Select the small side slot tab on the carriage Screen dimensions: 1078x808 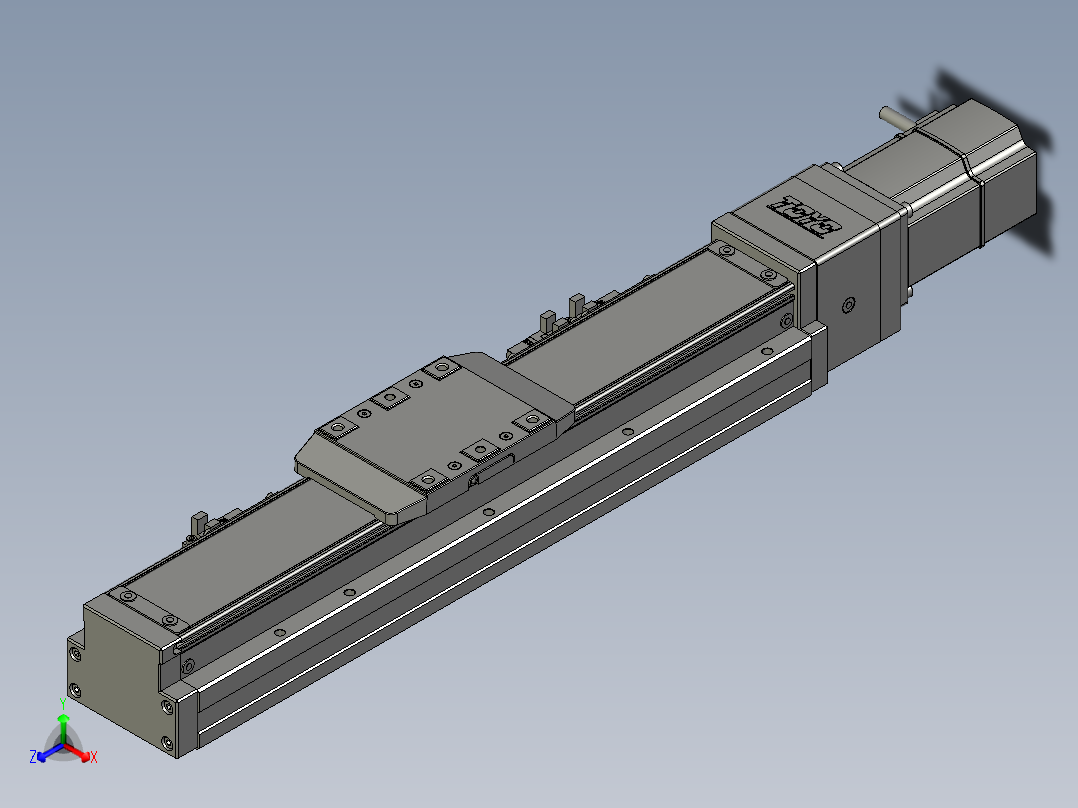[492, 470]
